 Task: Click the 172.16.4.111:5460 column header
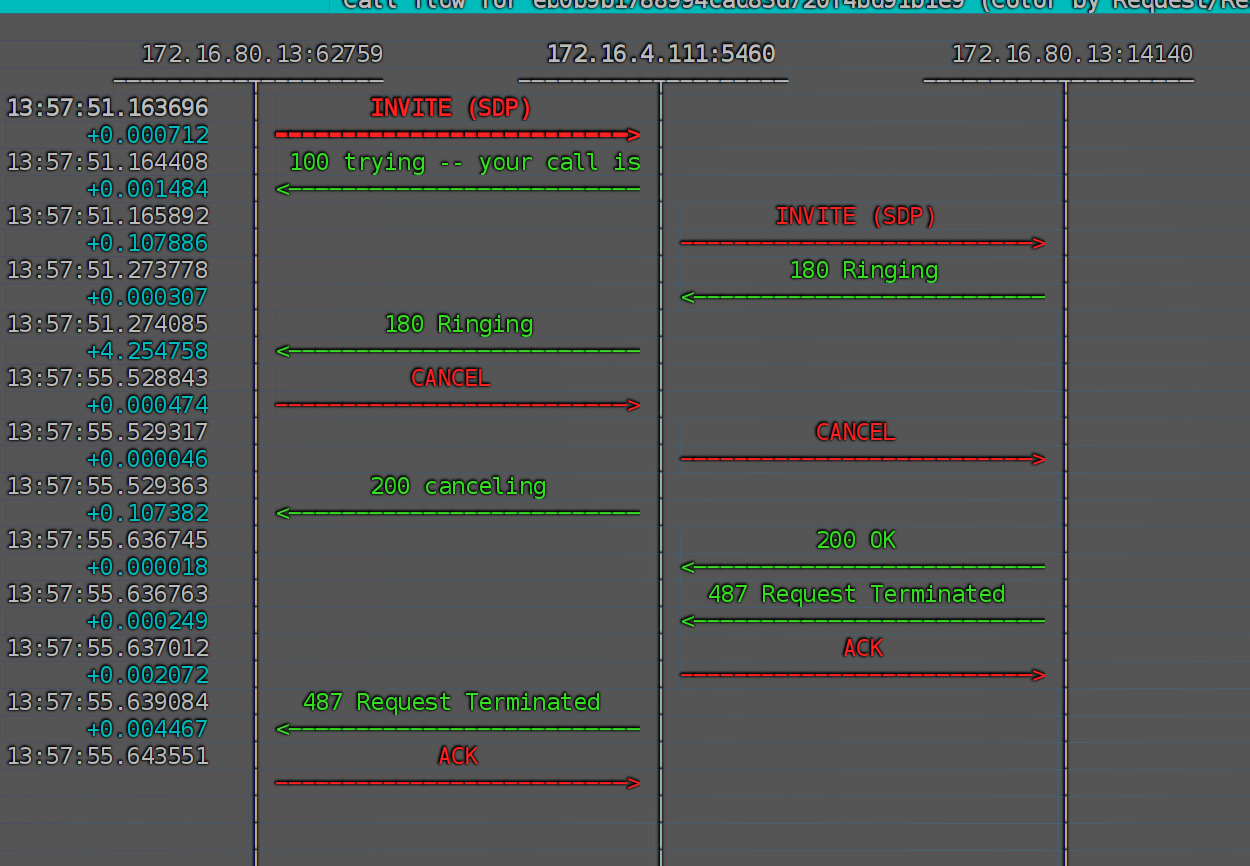click(x=660, y=54)
